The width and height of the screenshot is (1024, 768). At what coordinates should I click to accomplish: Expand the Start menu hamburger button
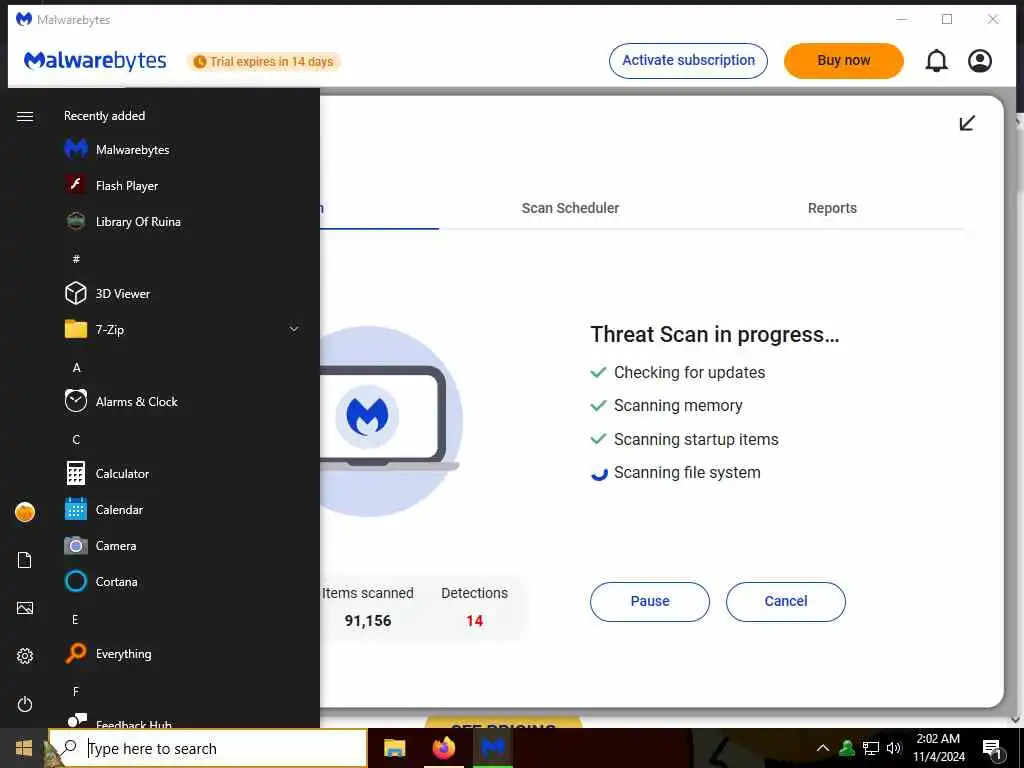(x=25, y=116)
